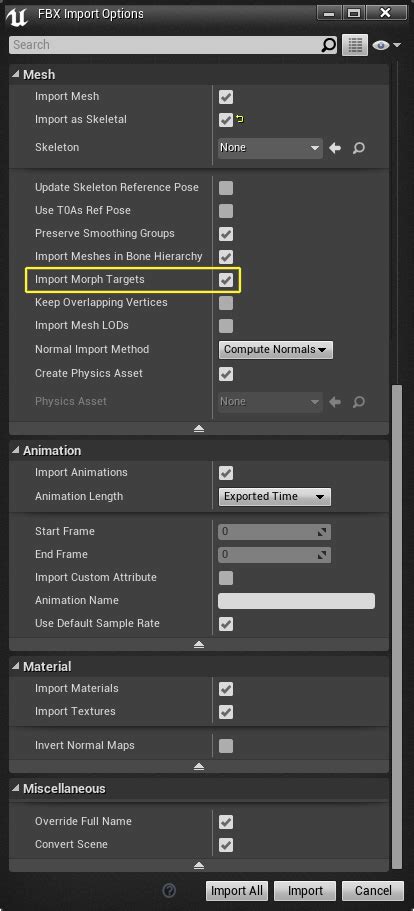414x911 pixels.
Task: Disable the Import Morph Targets checkbox
Action: pos(226,280)
